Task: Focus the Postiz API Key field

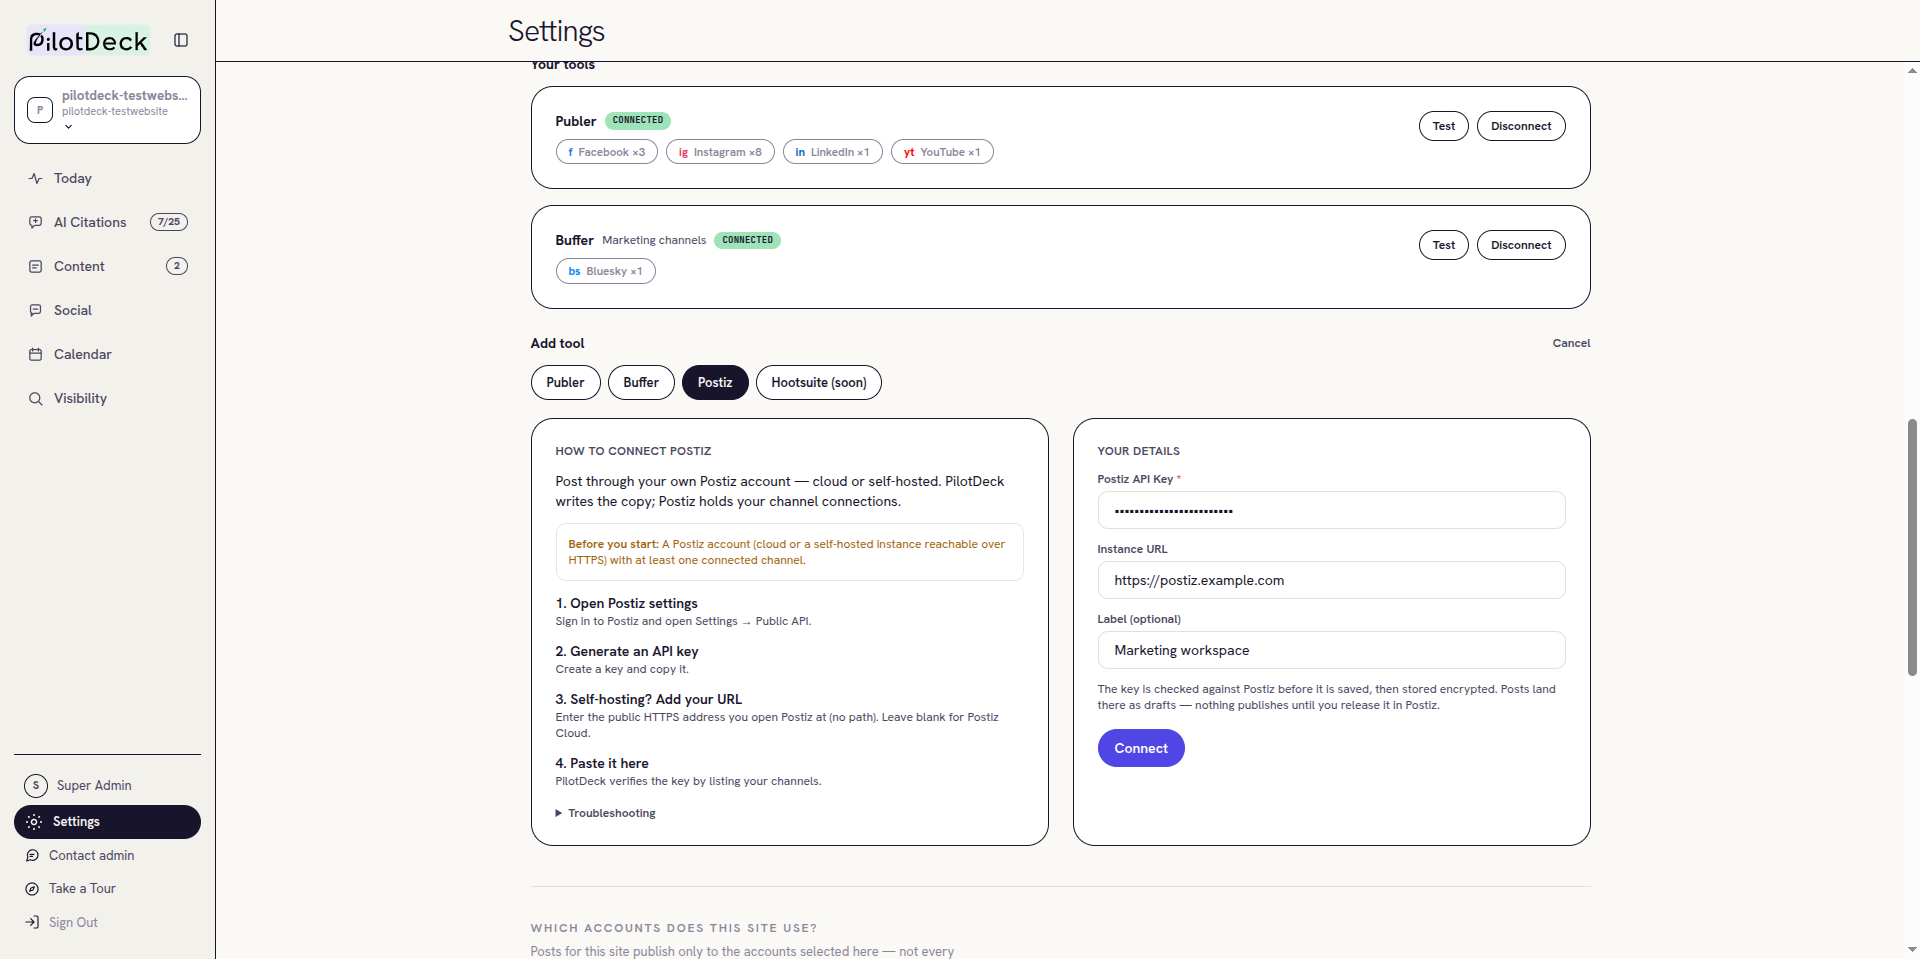Action: [1331, 510]
